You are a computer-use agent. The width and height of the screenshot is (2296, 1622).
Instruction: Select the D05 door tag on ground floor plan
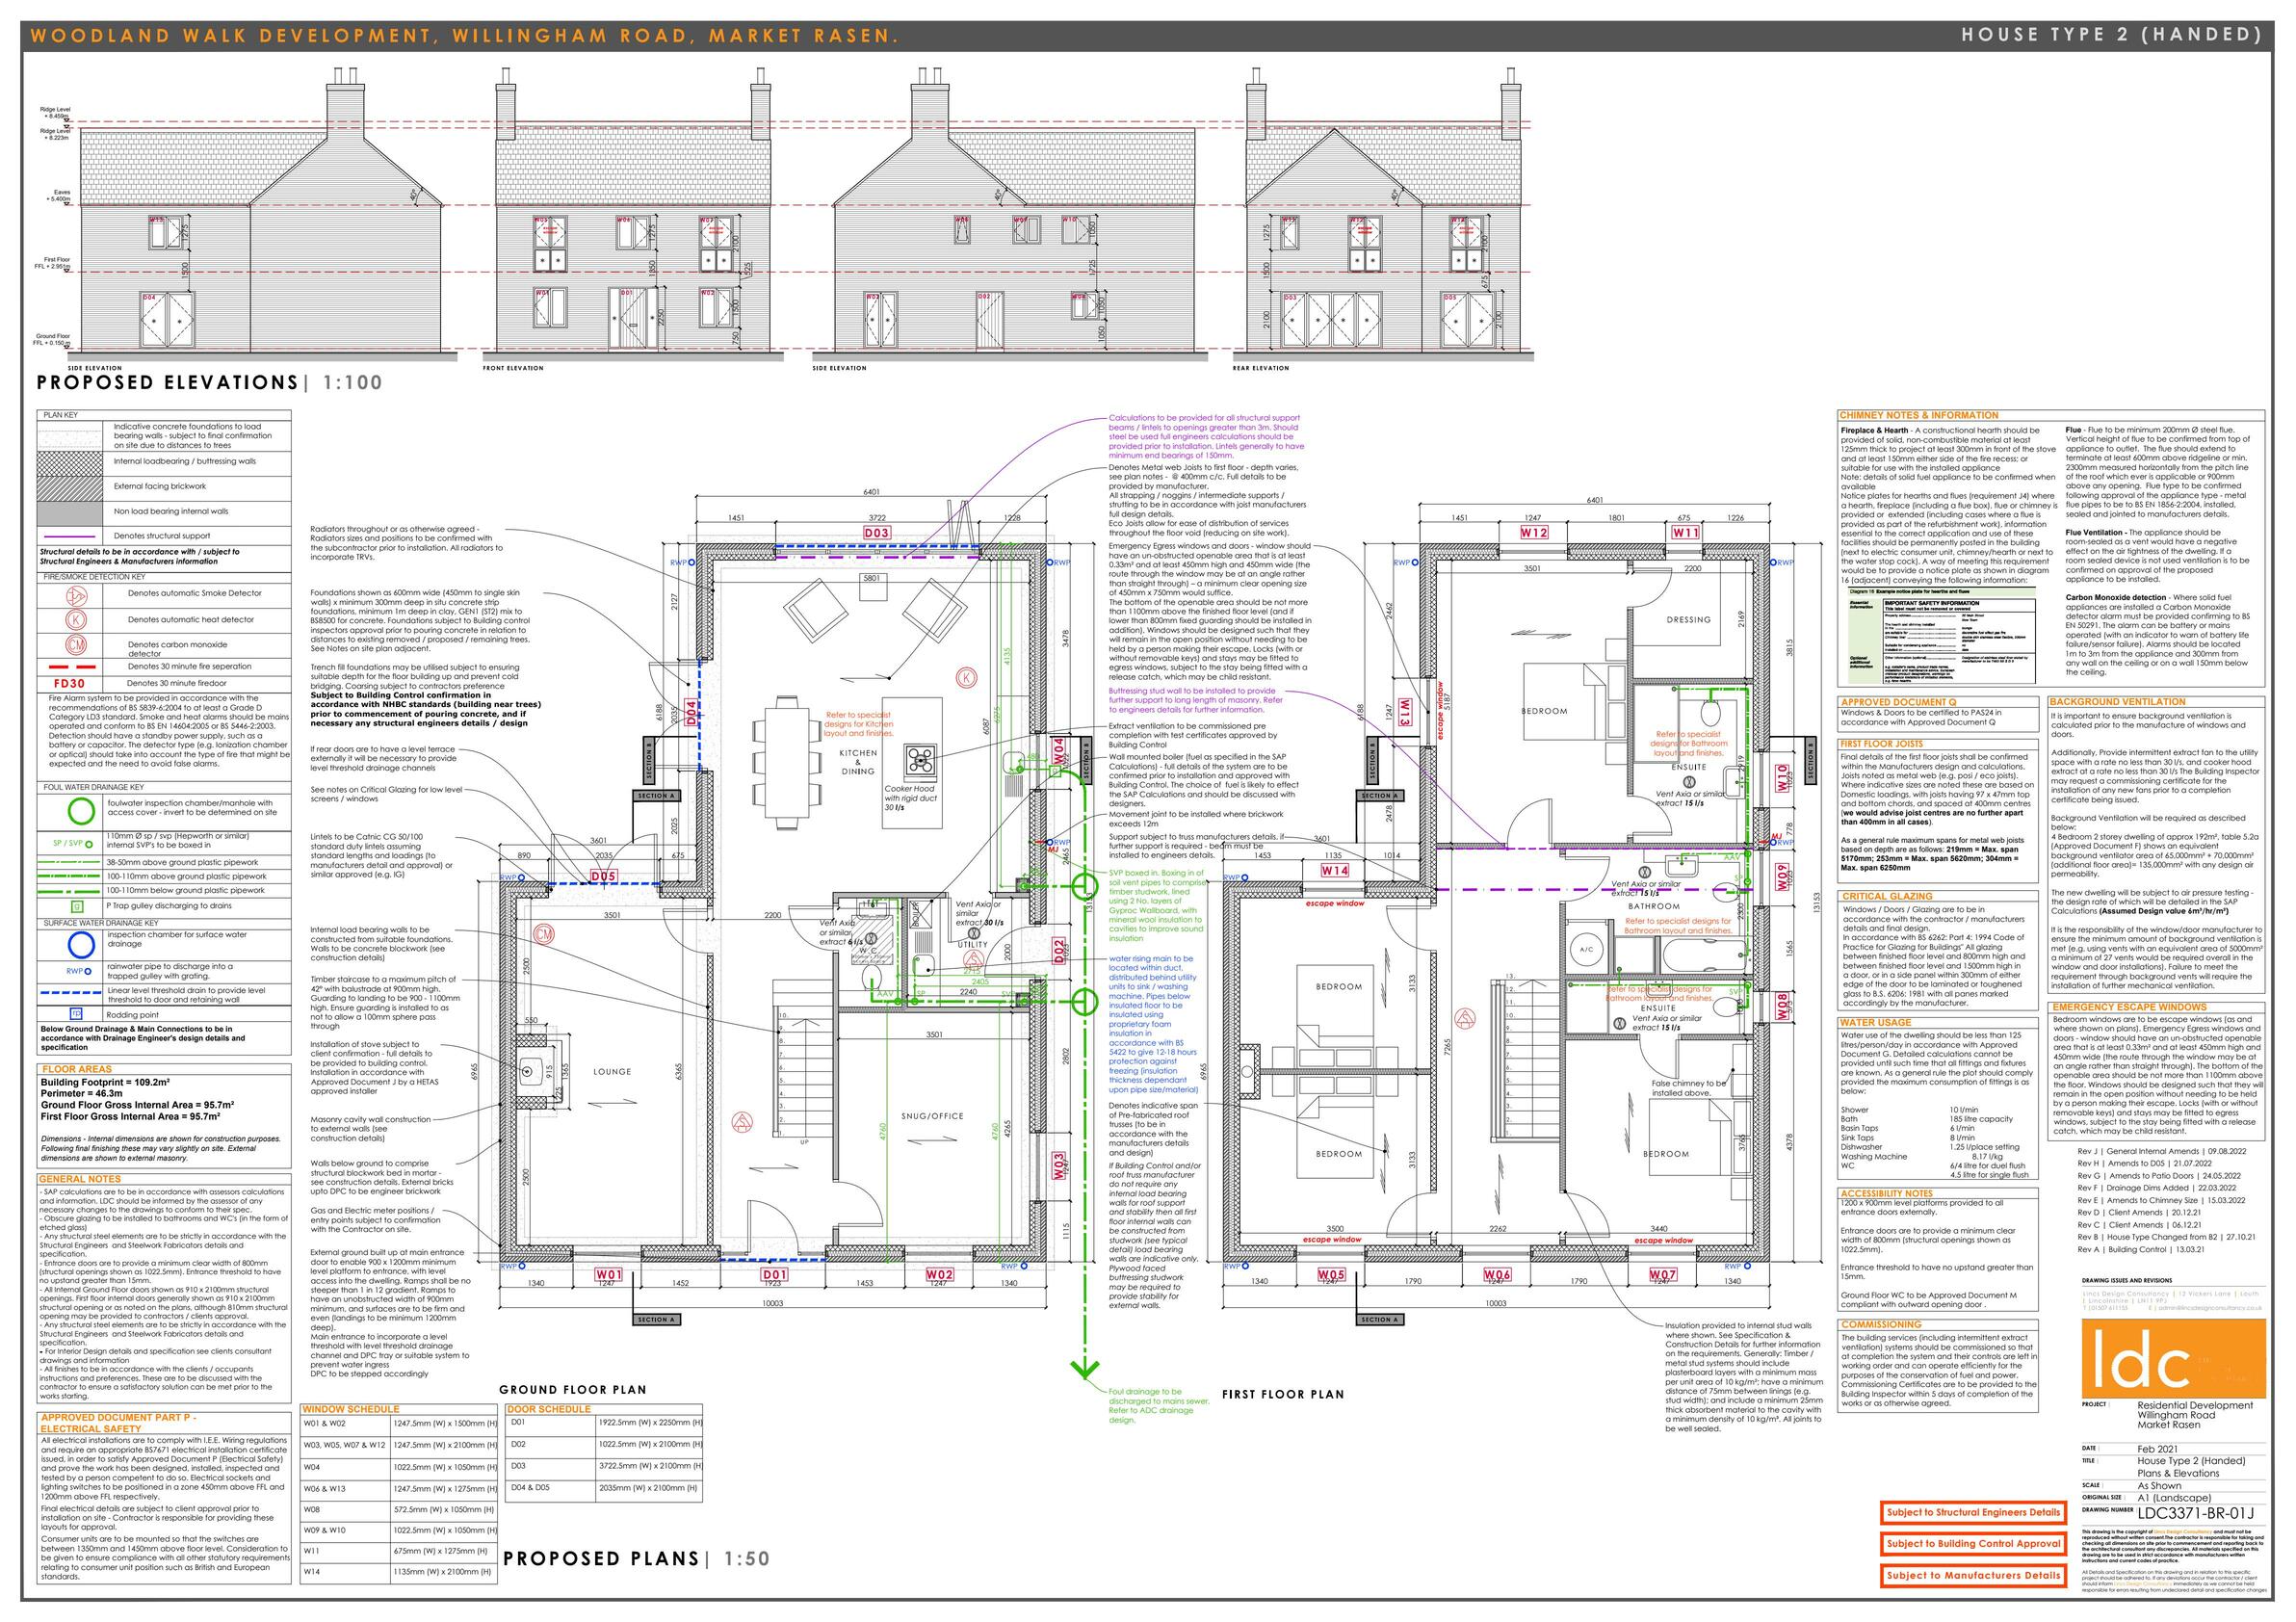pyautogui.click(x=603, y=876)
